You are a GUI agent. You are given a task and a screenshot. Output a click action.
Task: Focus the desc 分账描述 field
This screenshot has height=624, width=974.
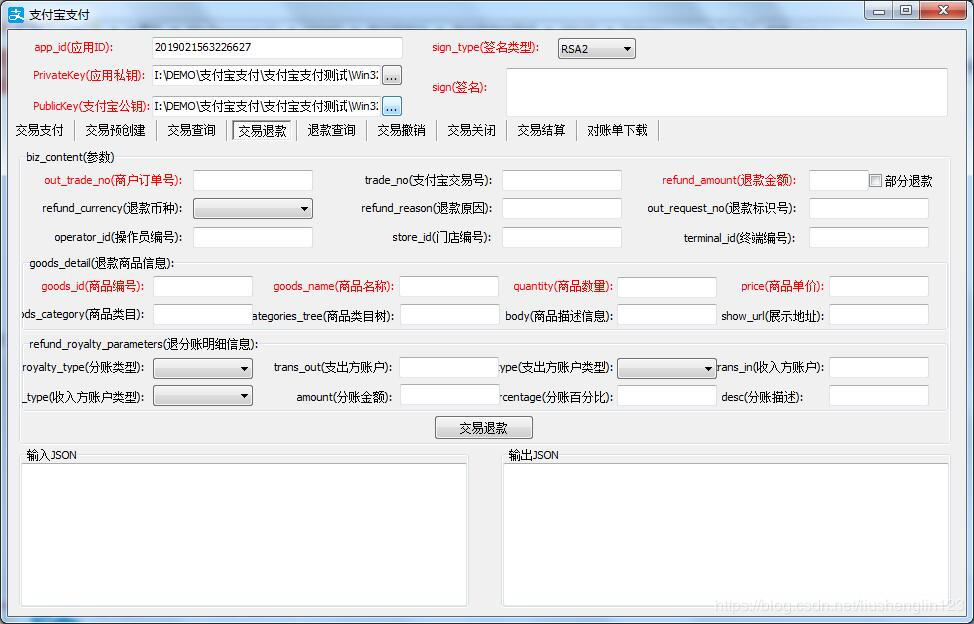tap(879, 396)
